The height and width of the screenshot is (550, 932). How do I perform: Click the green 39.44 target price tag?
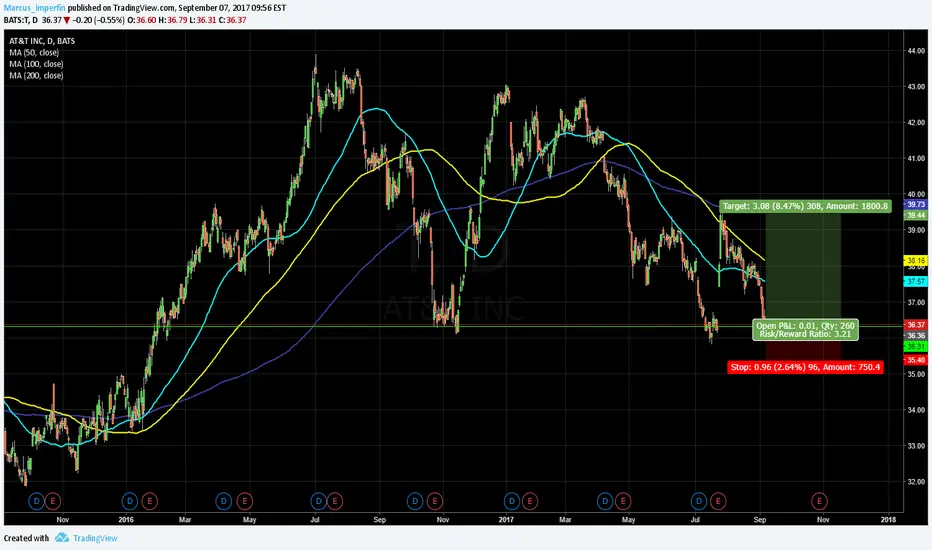tap(915, 215)
